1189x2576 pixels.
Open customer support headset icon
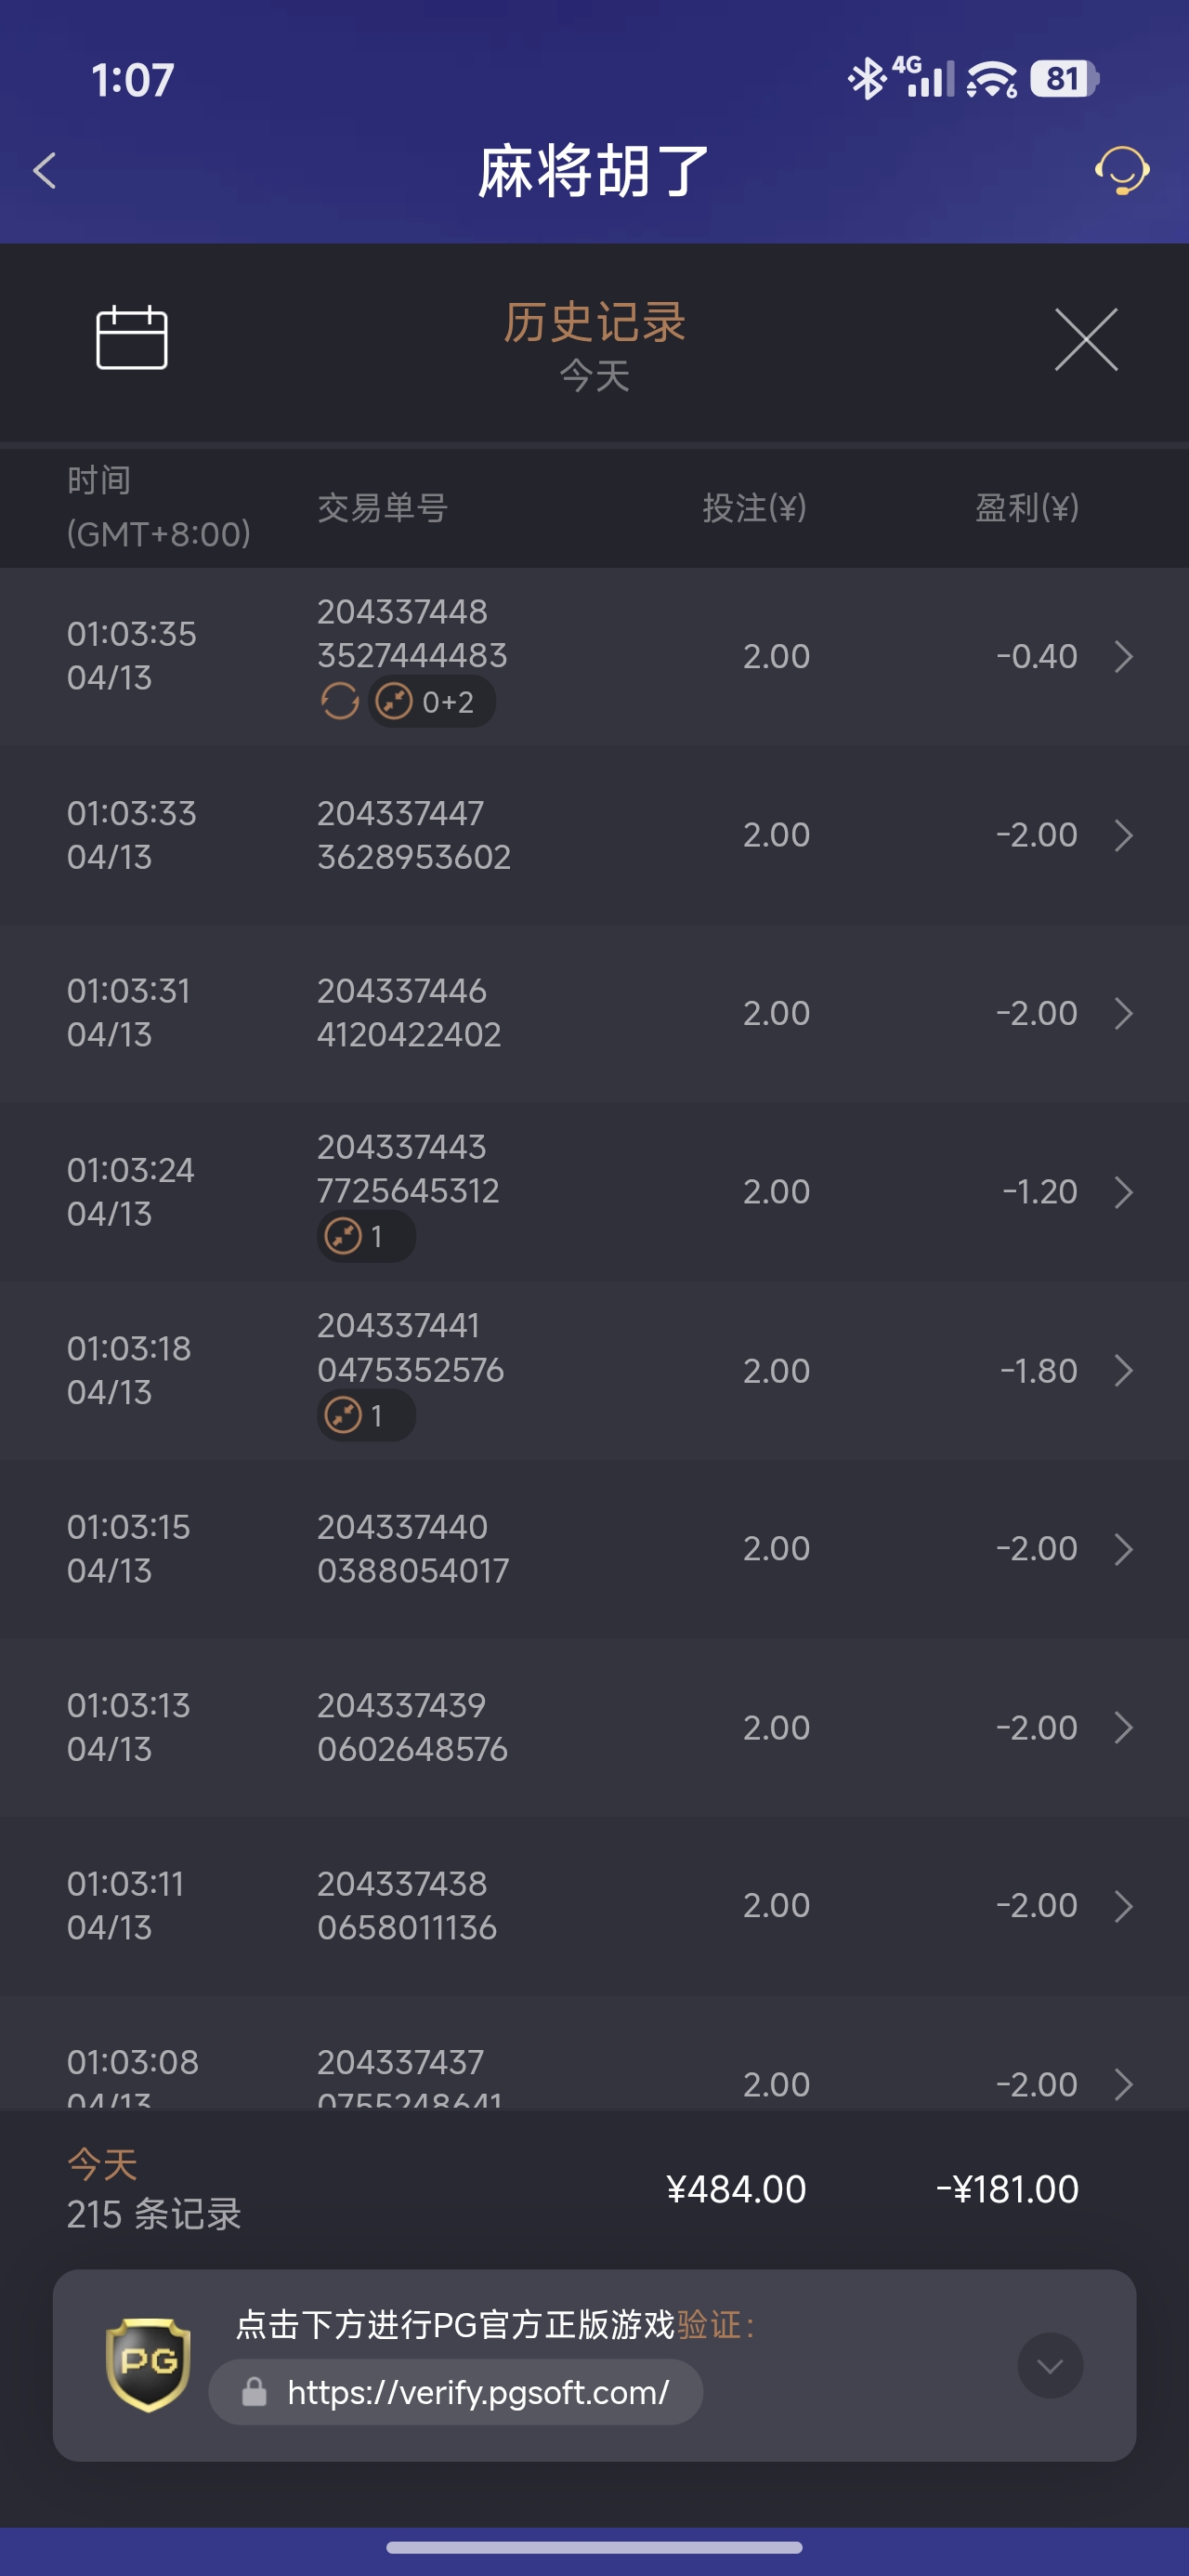click(x=1121, y=170)
